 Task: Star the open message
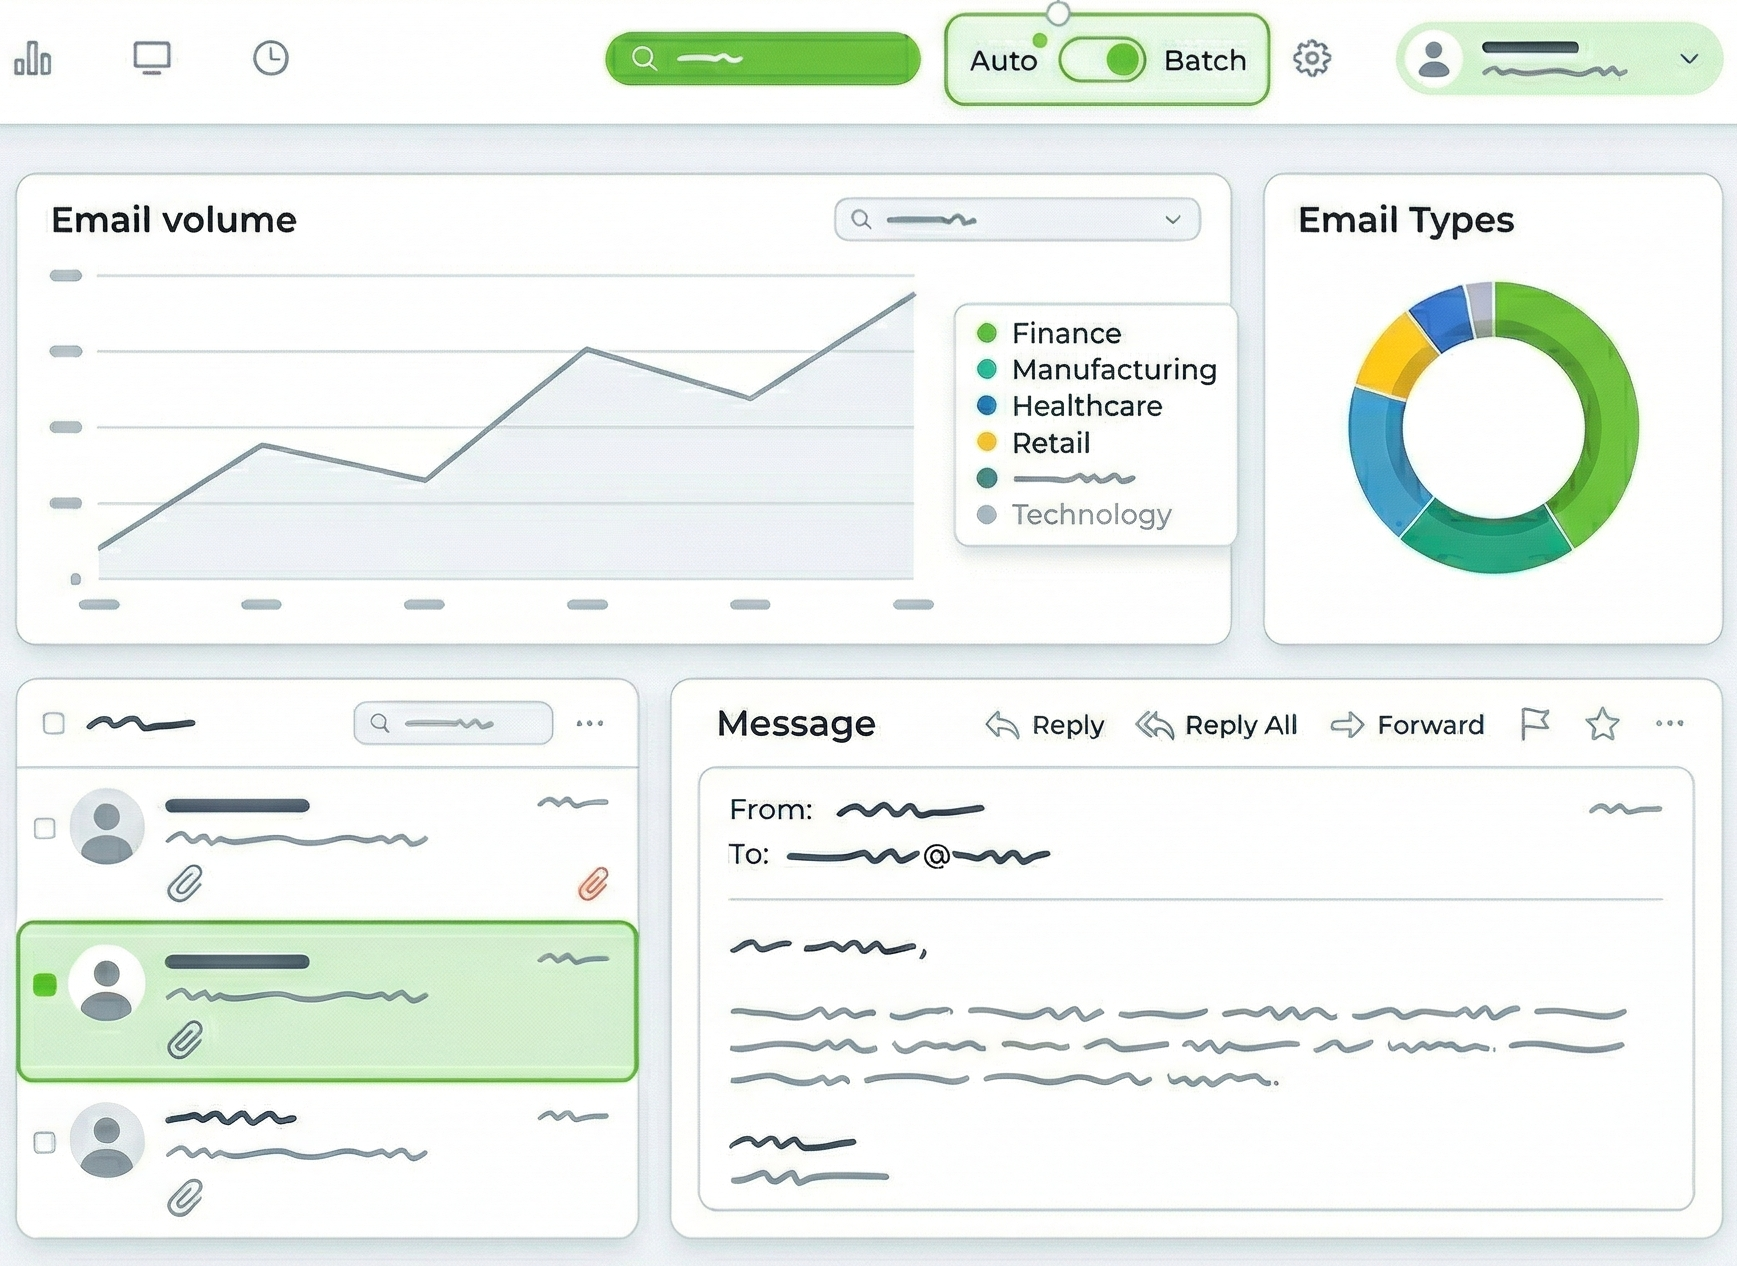(x=1601, y=725)
